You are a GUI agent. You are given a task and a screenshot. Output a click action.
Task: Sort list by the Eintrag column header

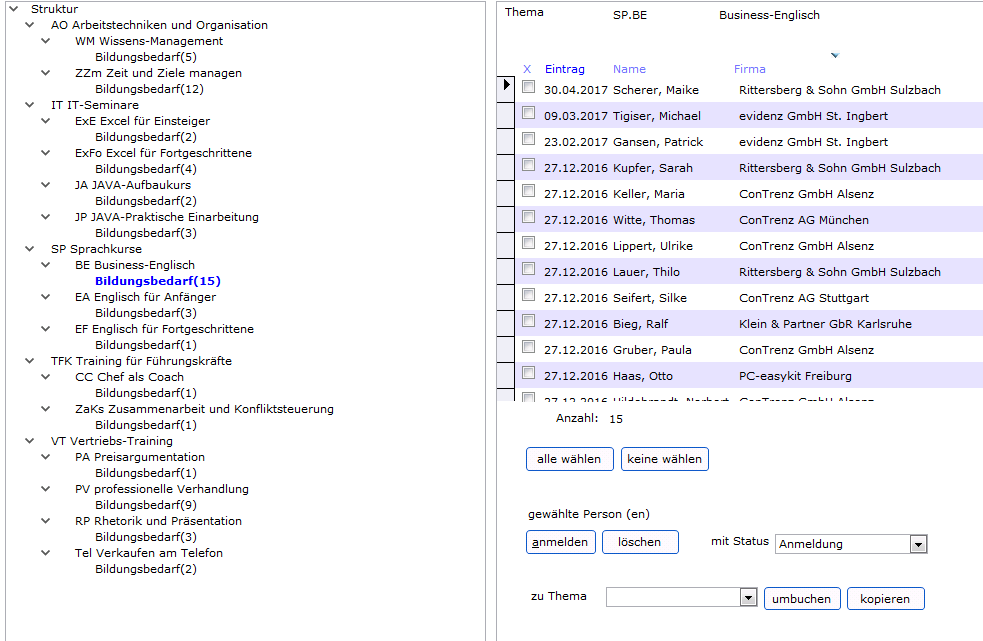click(565, 69)
